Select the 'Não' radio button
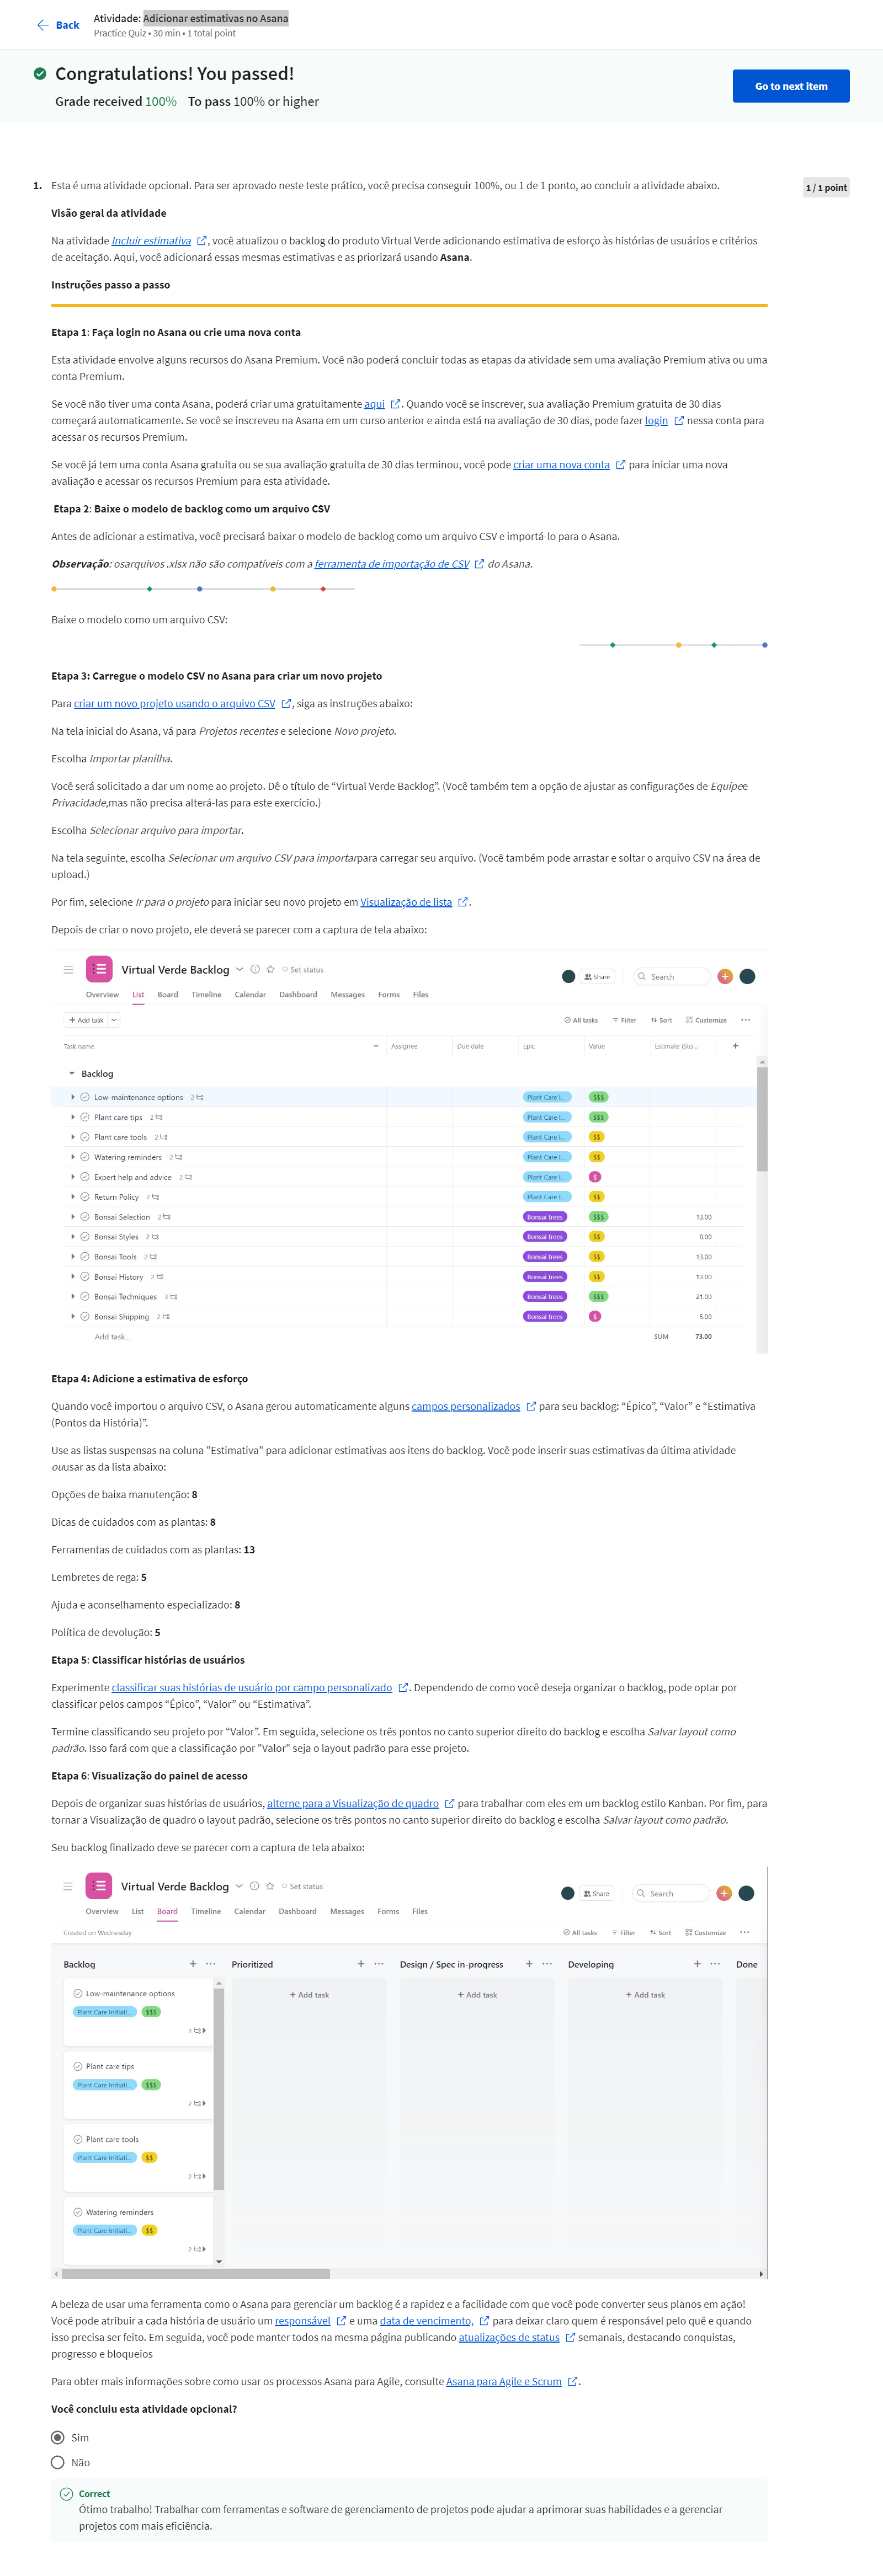Screen dimensions: 883x2576 [x=58, y=2462]
